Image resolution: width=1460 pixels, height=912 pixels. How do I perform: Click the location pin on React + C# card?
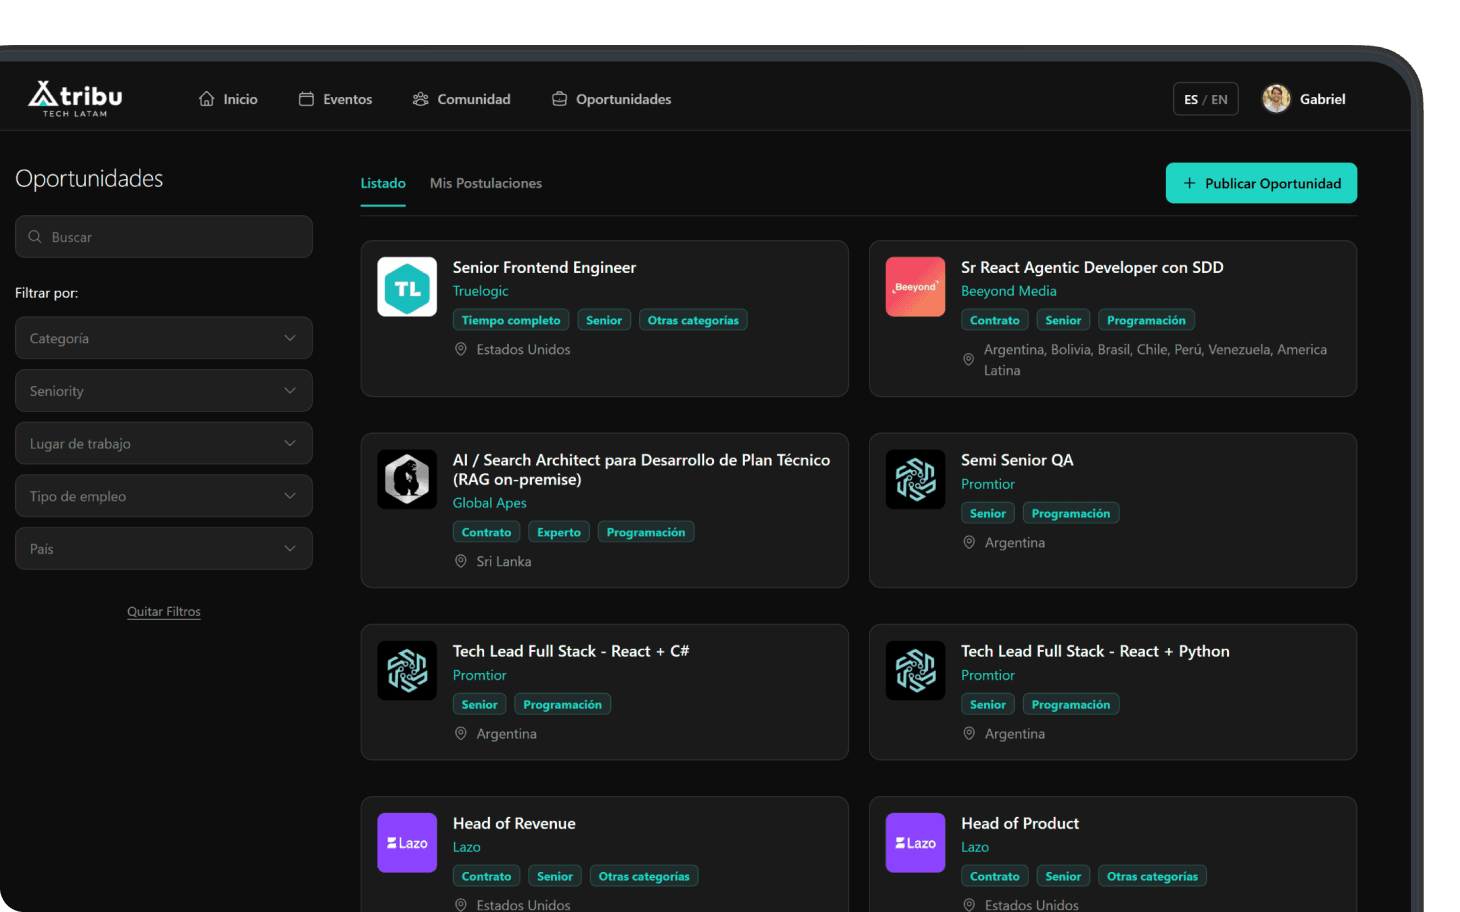pyautogui.click(x=461, y=733)
